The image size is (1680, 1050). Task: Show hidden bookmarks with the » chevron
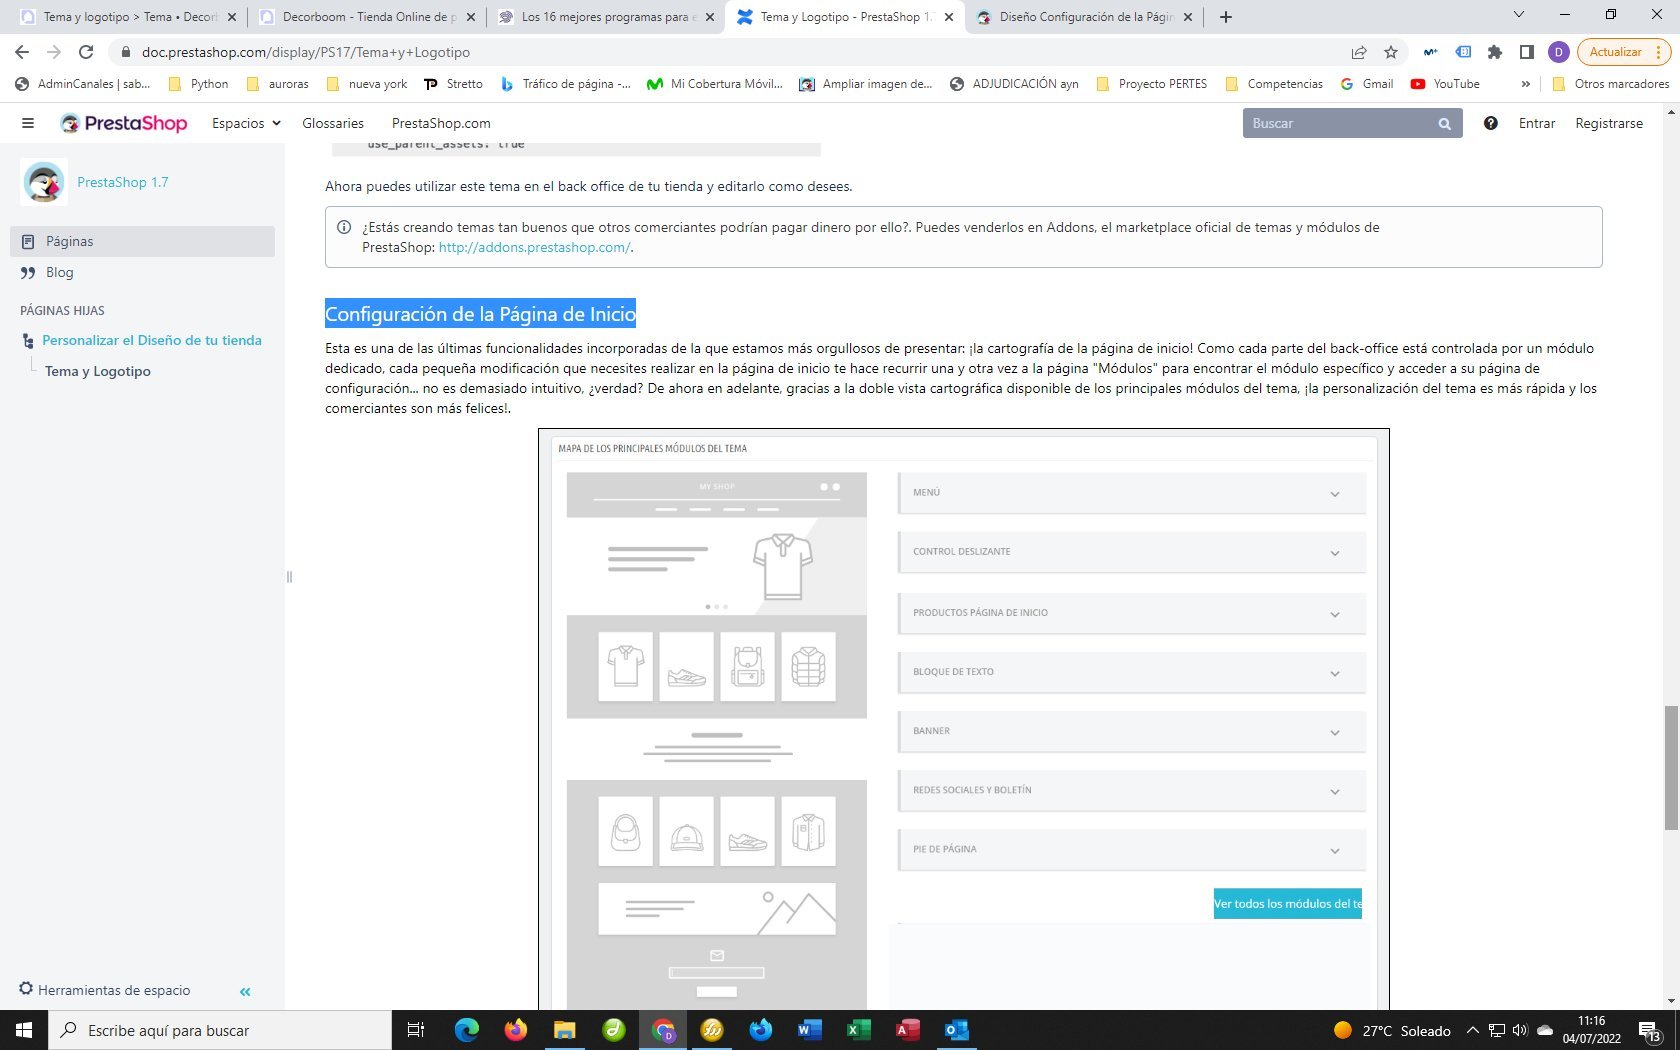pyautogui.click(x=1525, y=84)
